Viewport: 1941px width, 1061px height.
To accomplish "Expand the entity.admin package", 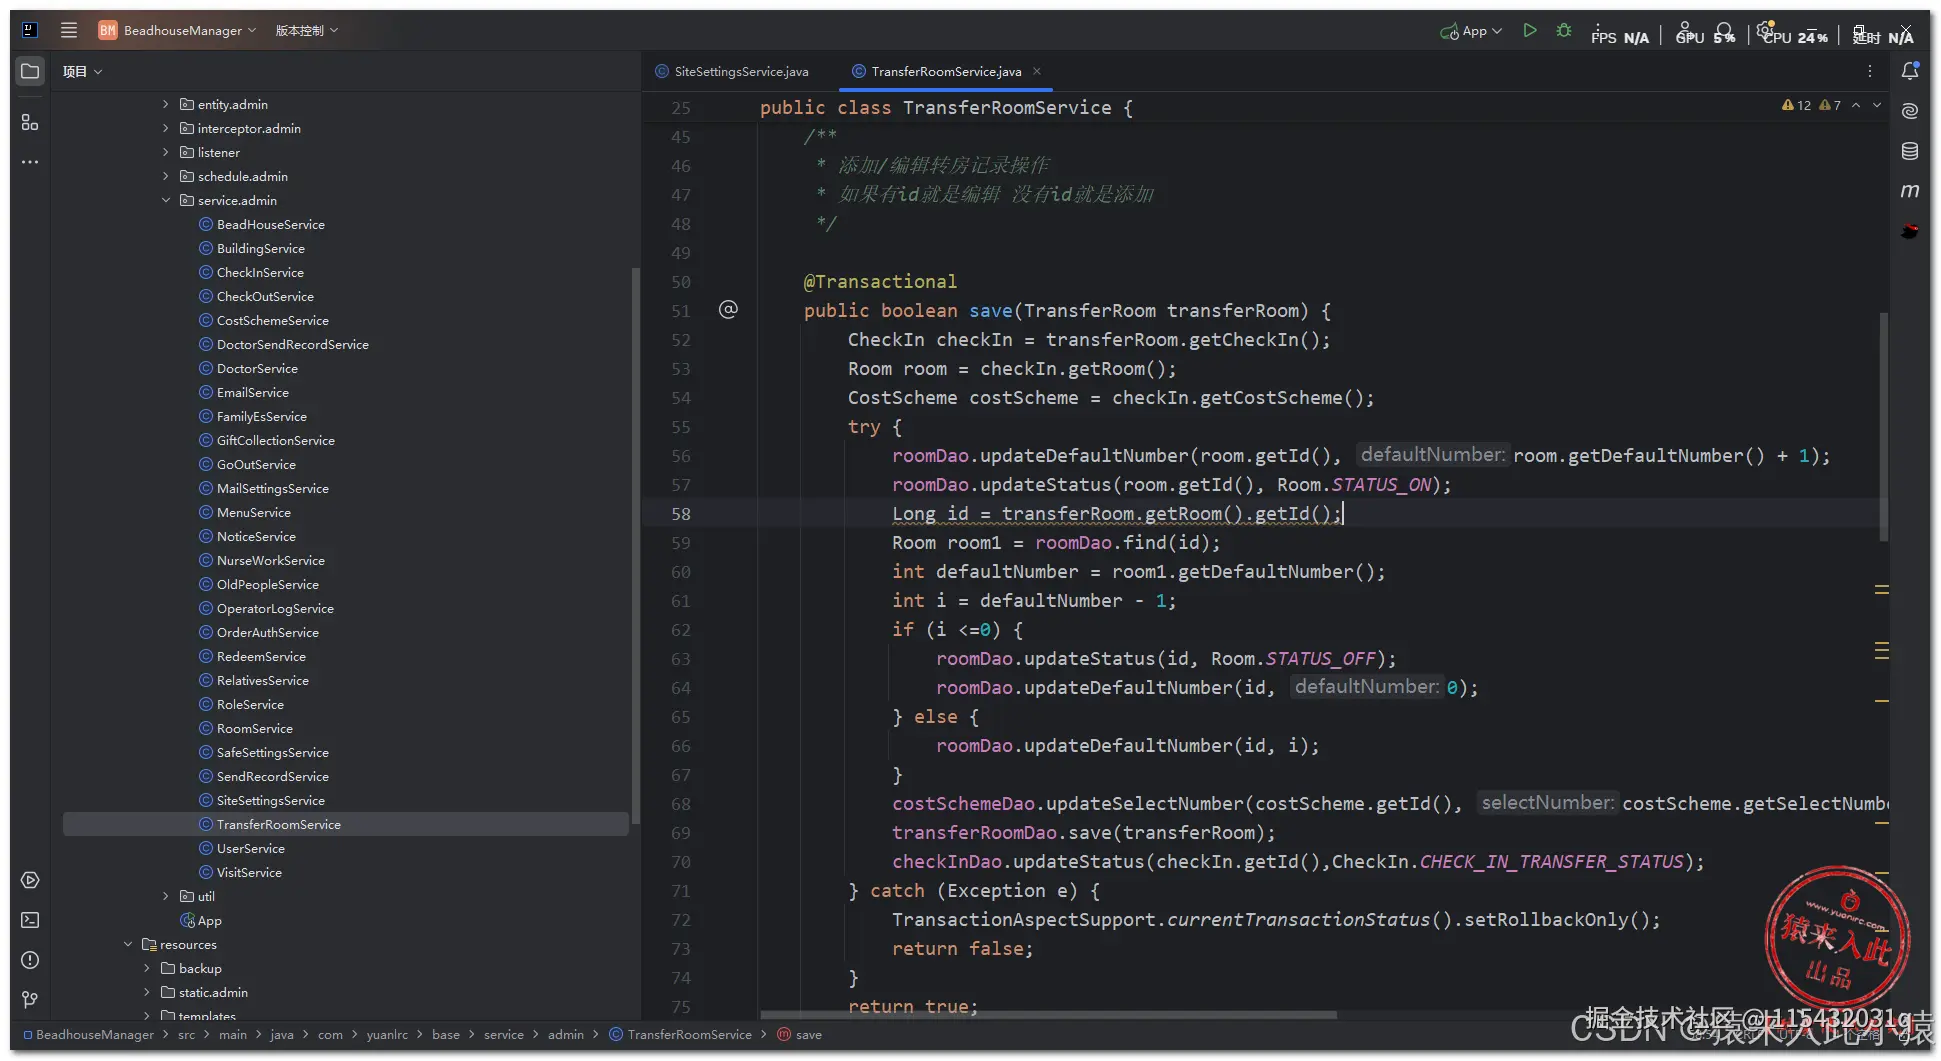I will tap(166, 104).
